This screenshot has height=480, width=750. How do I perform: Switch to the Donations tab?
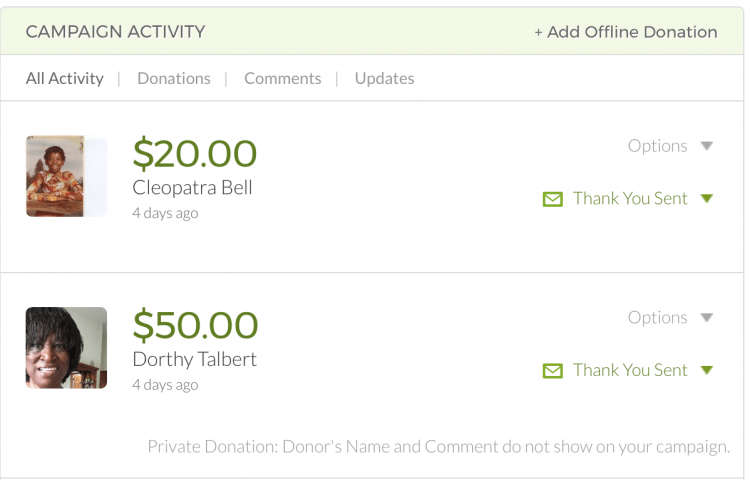tap(174, 78)
